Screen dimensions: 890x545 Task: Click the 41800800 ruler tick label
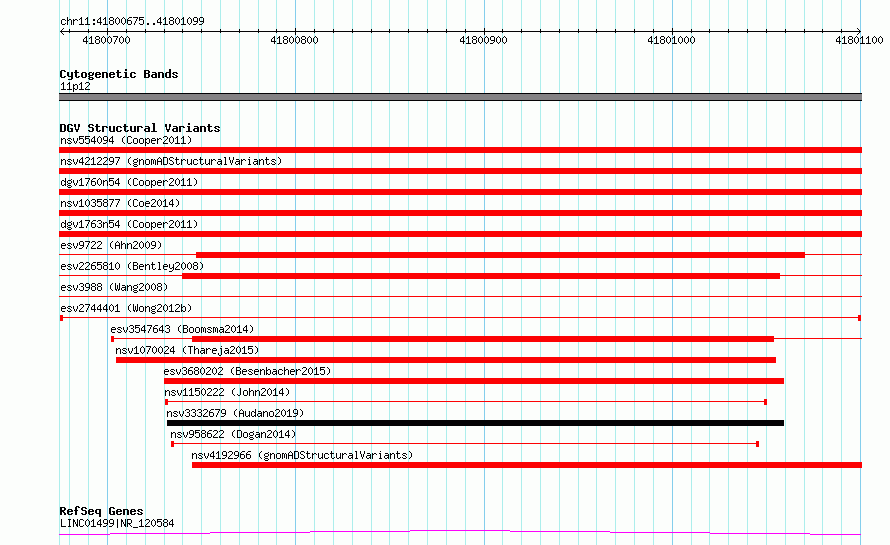point(294,40)
